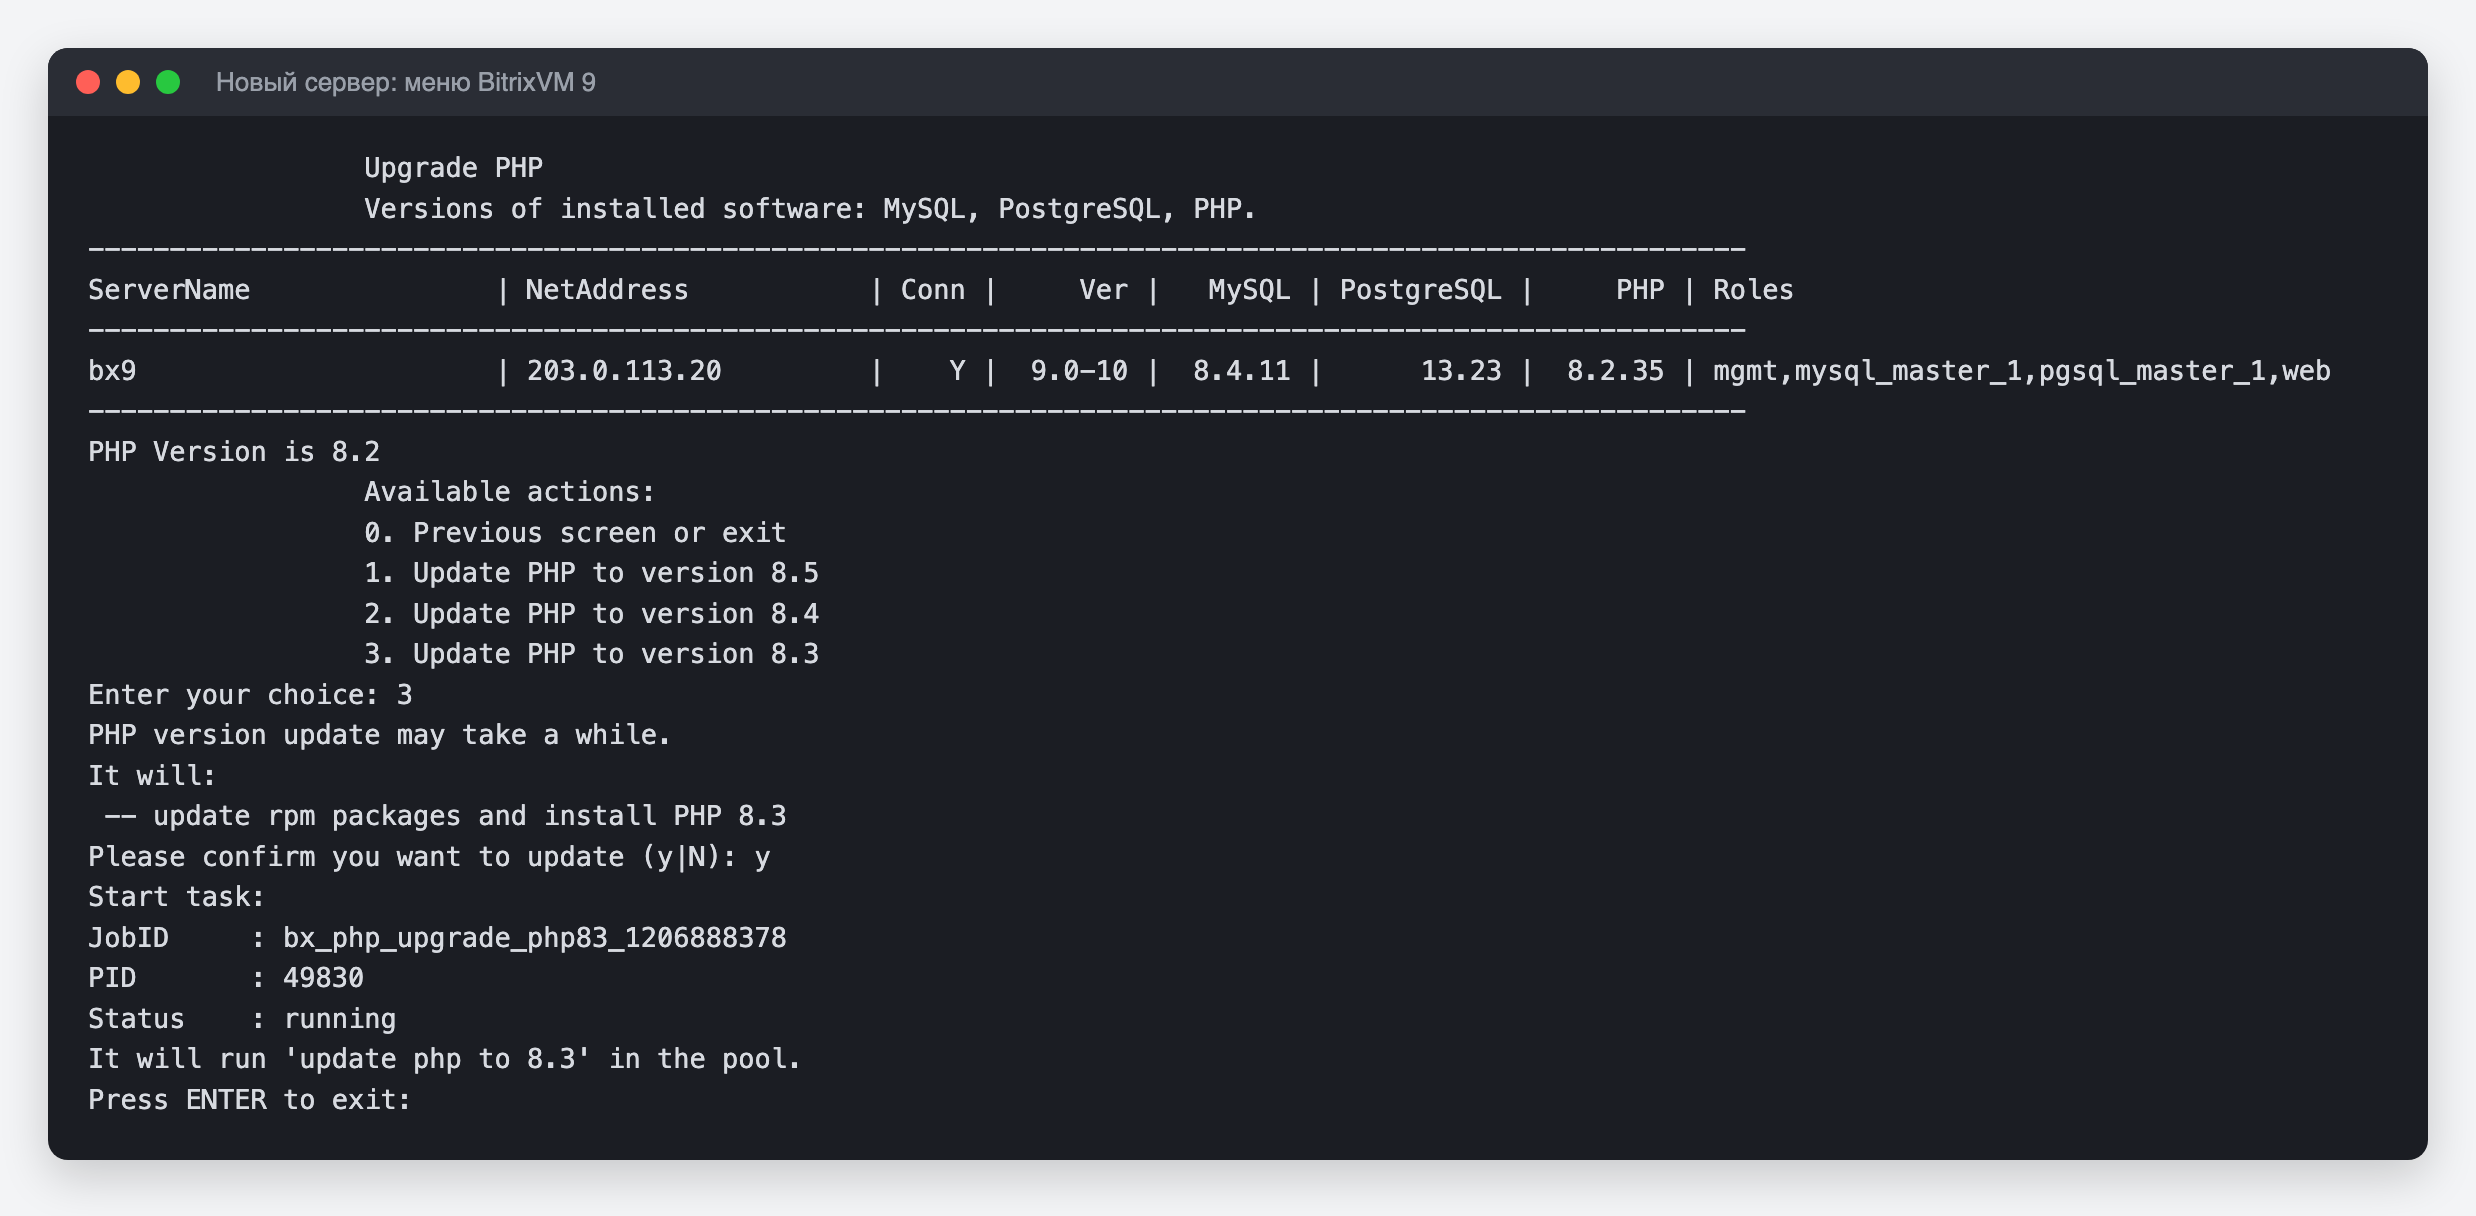Click 'Press ENTER to exit:' prompt
Screen dimensions: 2476x1216
click(250, 1100)
